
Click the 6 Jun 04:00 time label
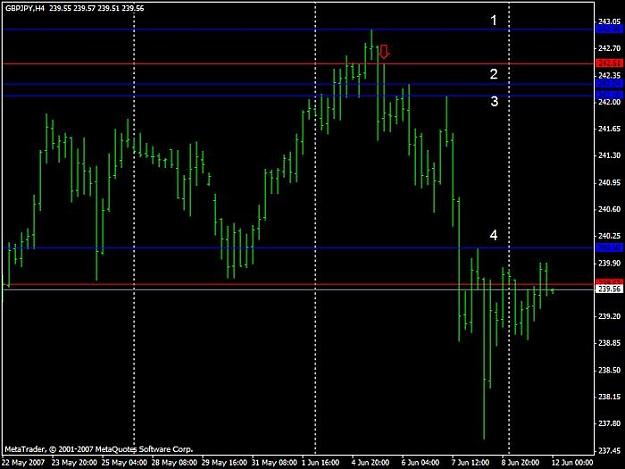[421, 463]
